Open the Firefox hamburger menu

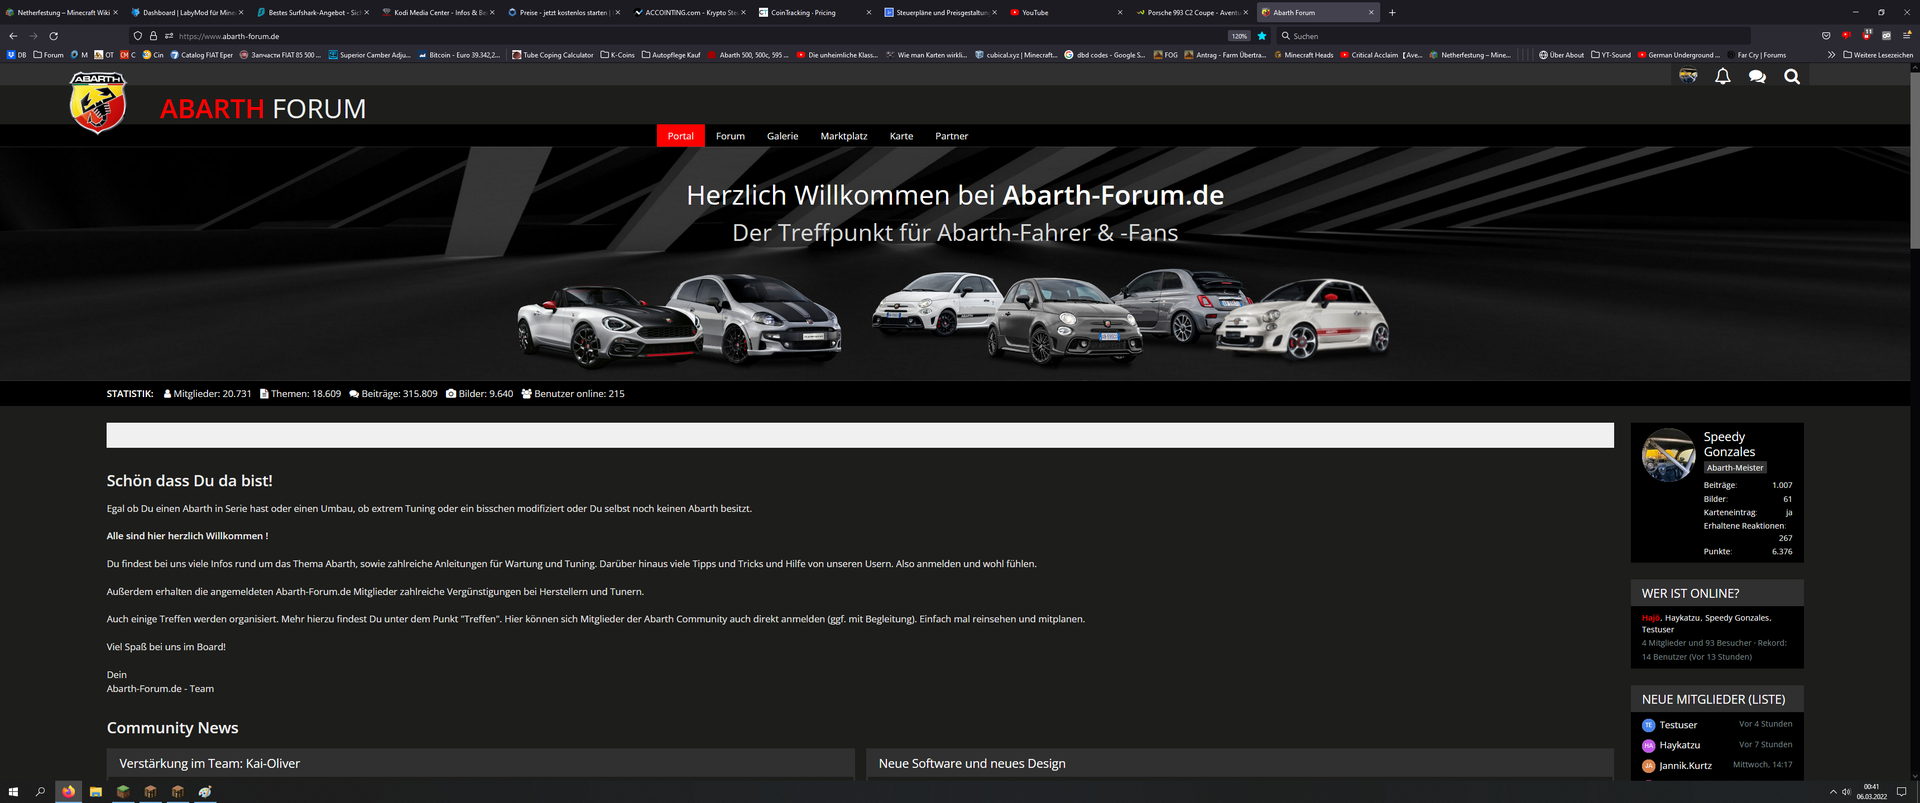click(1906, 36)
